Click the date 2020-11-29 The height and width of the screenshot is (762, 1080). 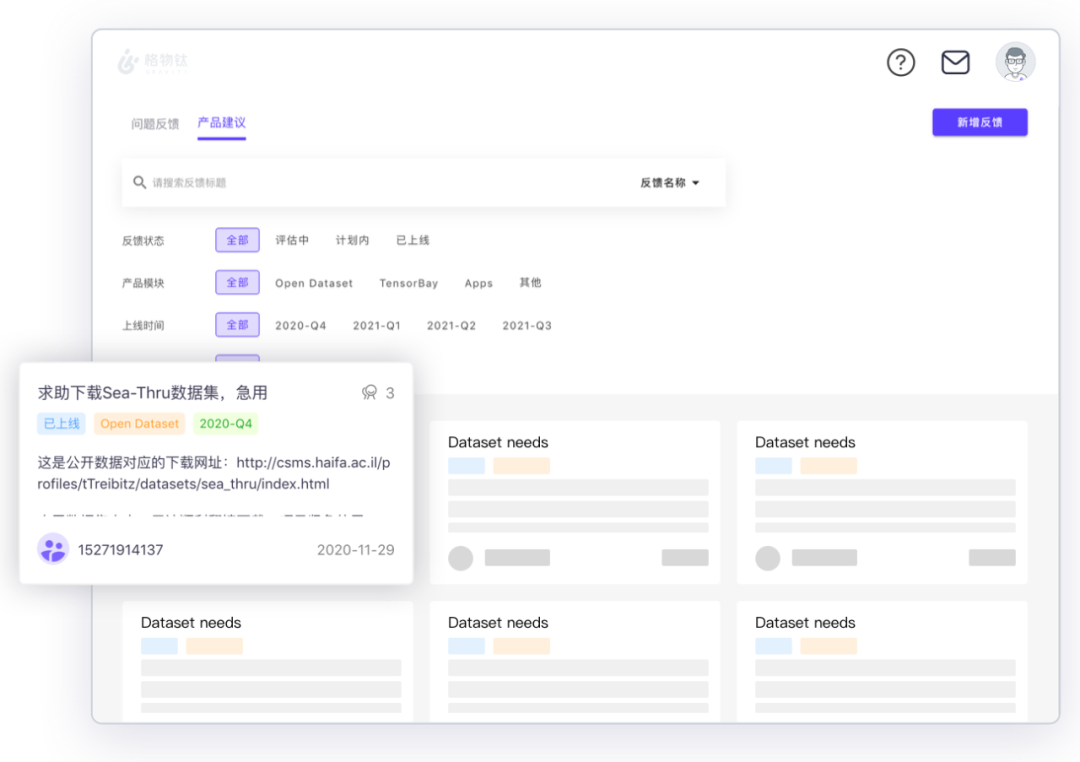point(355,550)
